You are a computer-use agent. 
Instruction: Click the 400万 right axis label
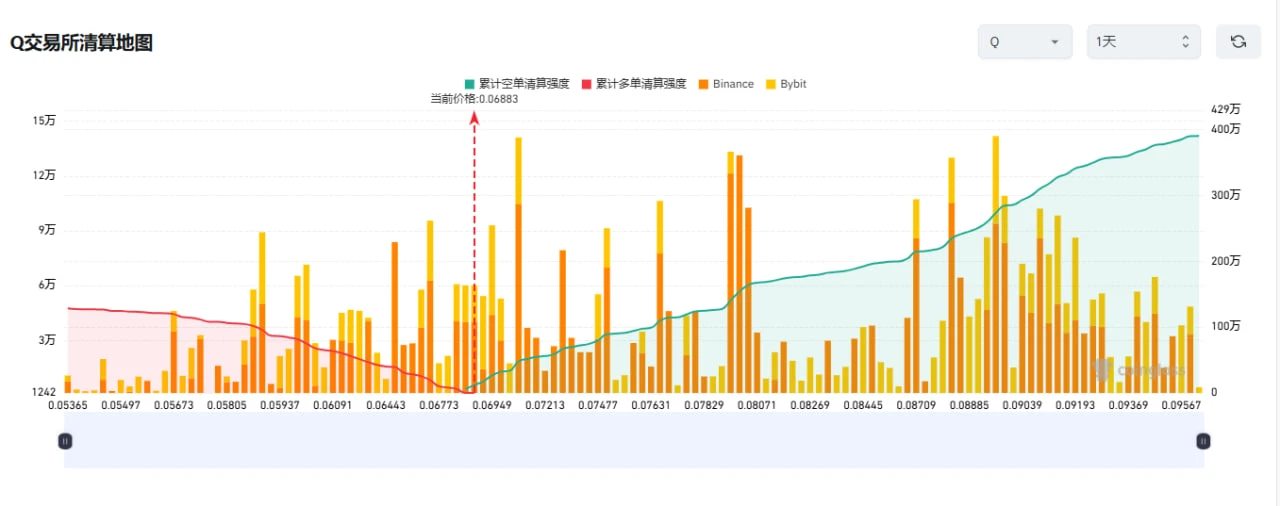pos(1226,129)
